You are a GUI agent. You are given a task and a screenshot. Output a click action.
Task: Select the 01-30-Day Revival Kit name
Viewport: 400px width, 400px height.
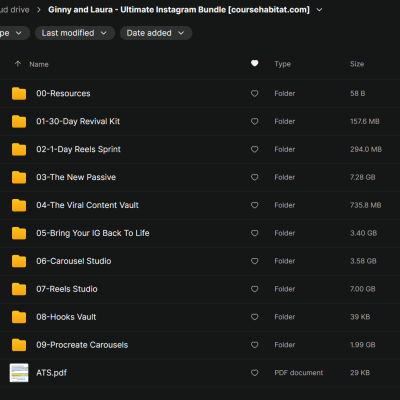78,122
